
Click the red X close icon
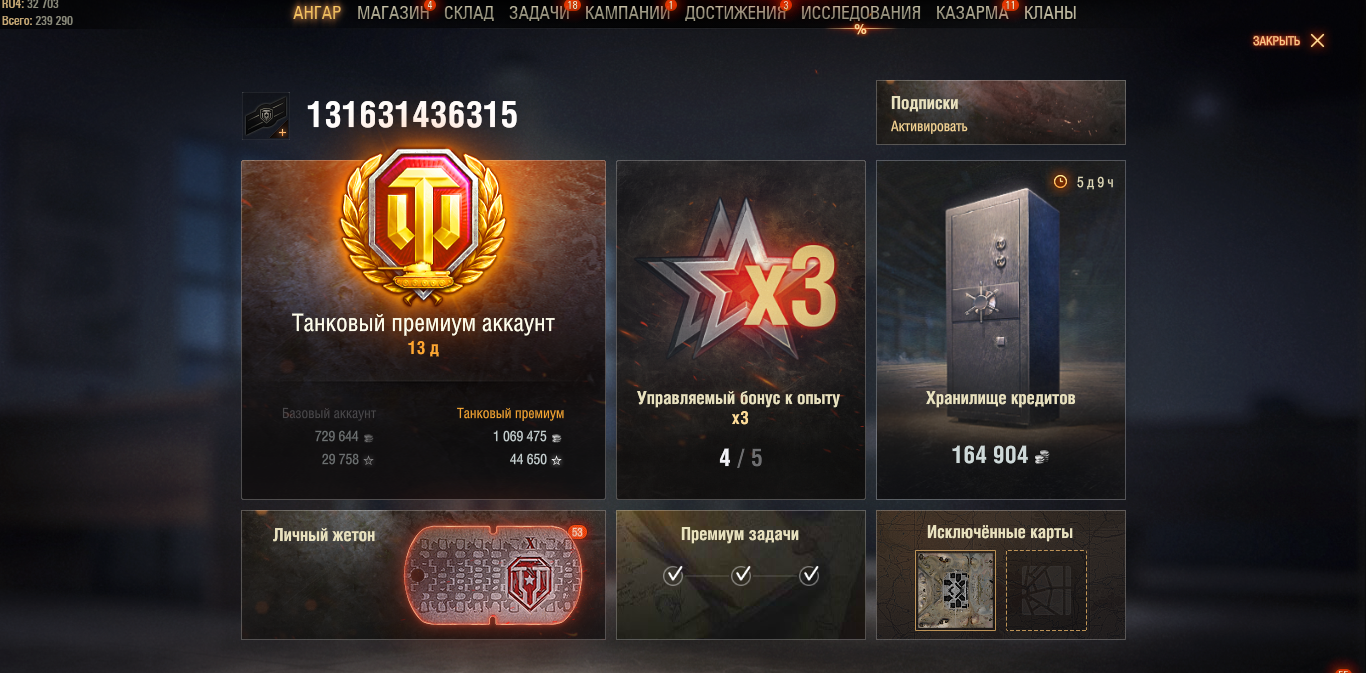[1317, 41]
